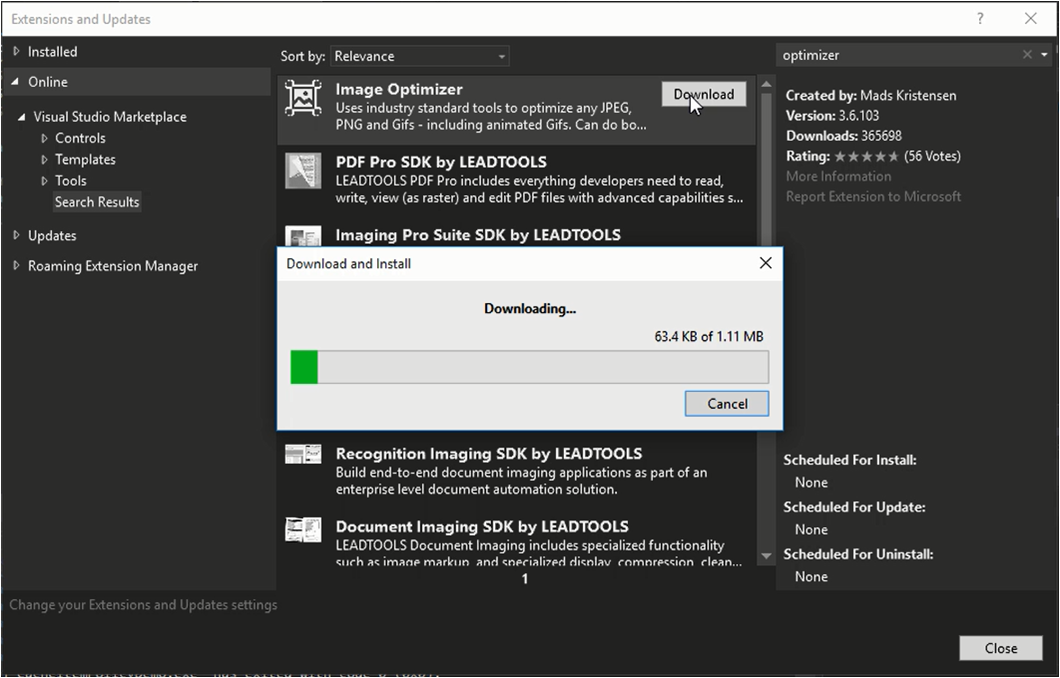This screenshot has width=1060, height=678.
Task: Select the Image Optimizer result title
Action: click(399, 89)
